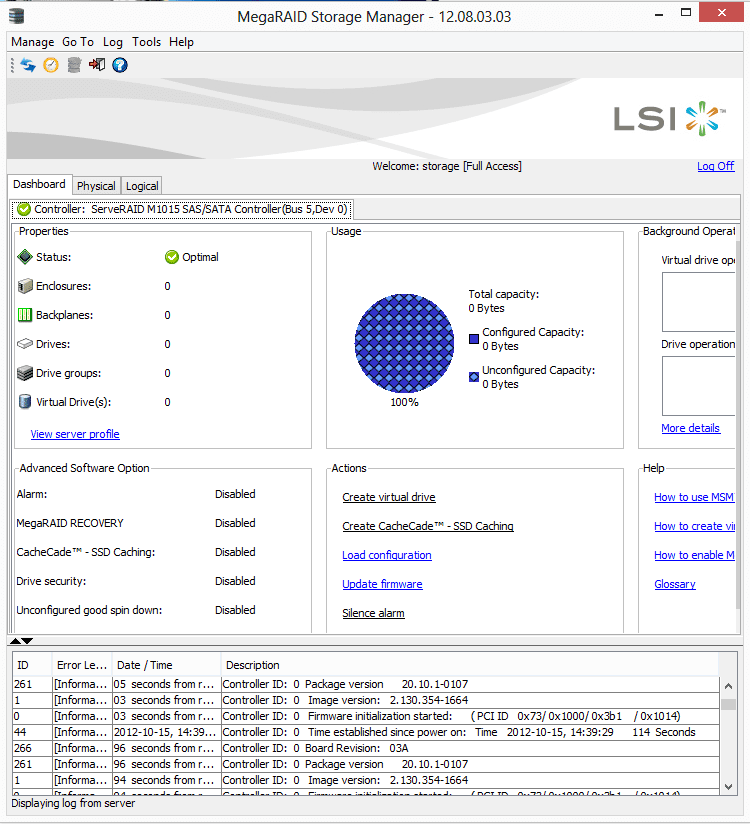Click 'Displaying log from server' status text
Screen dimensions: 750x824
pos(73,804)
